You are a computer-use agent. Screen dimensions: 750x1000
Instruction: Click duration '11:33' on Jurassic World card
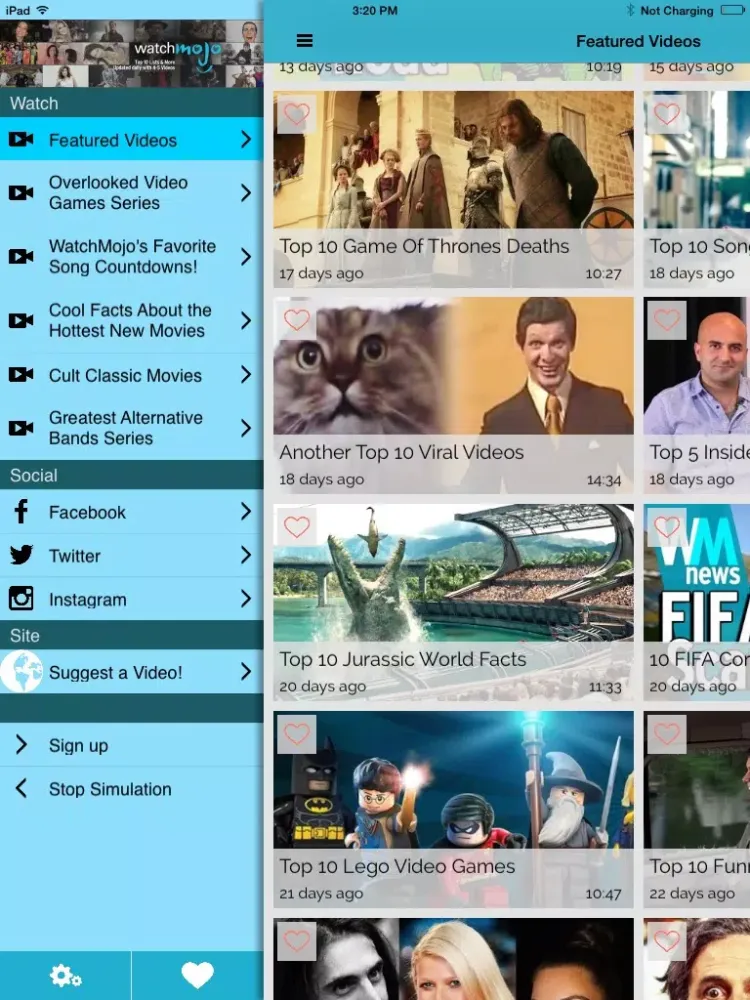(x=605, y=687)
